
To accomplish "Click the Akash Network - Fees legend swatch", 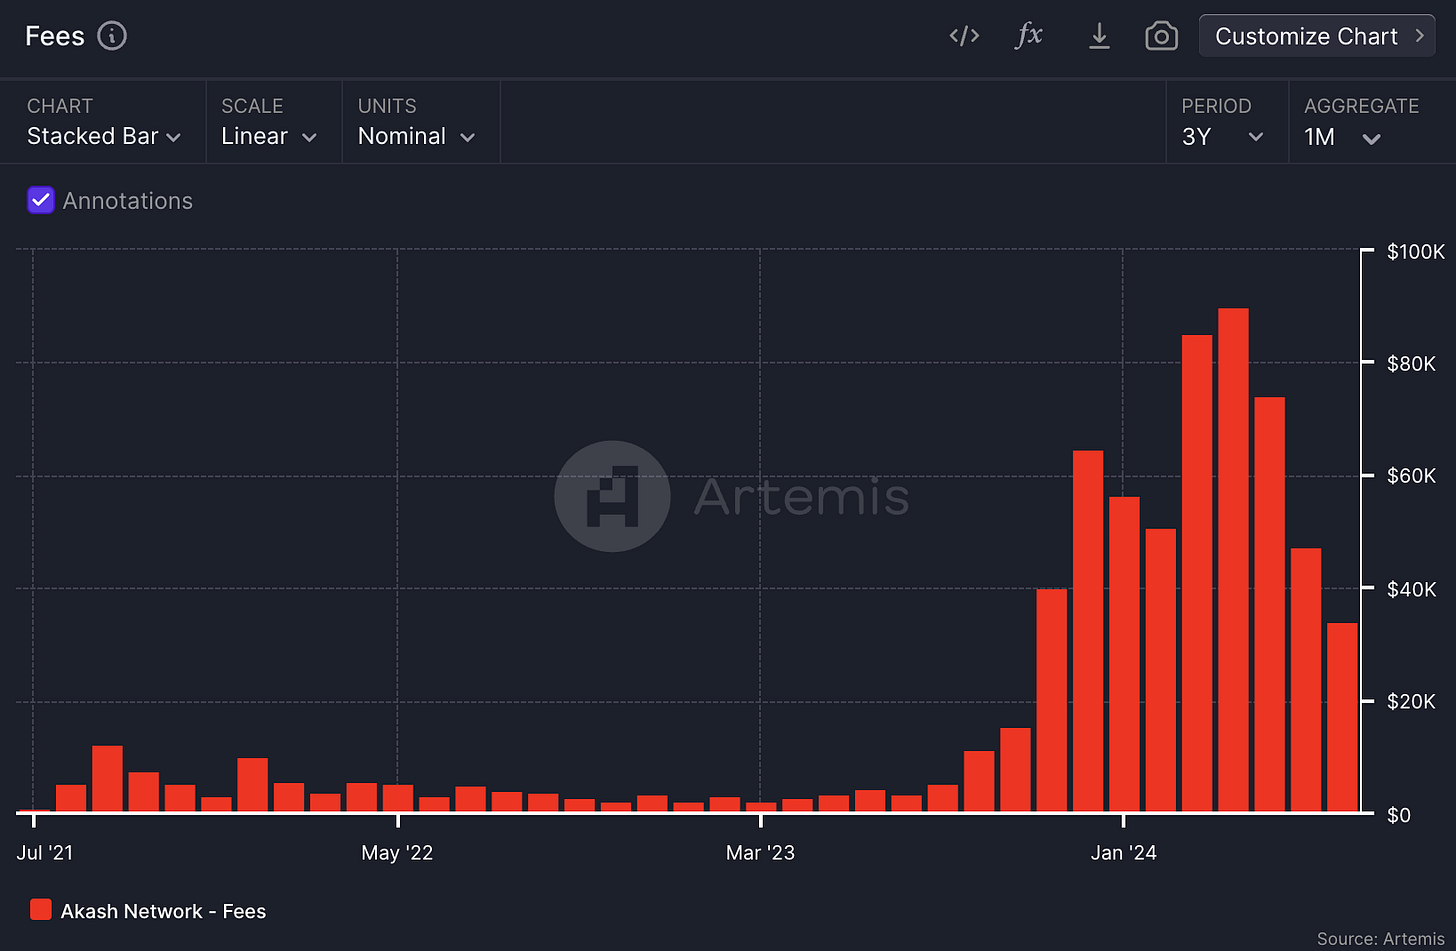I will (41, 910).
